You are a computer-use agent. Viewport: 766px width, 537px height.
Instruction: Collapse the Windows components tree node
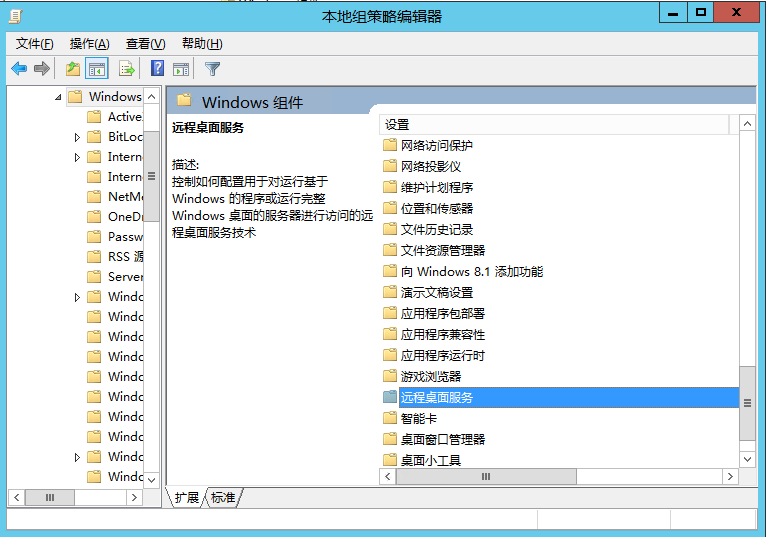[58, 97]
